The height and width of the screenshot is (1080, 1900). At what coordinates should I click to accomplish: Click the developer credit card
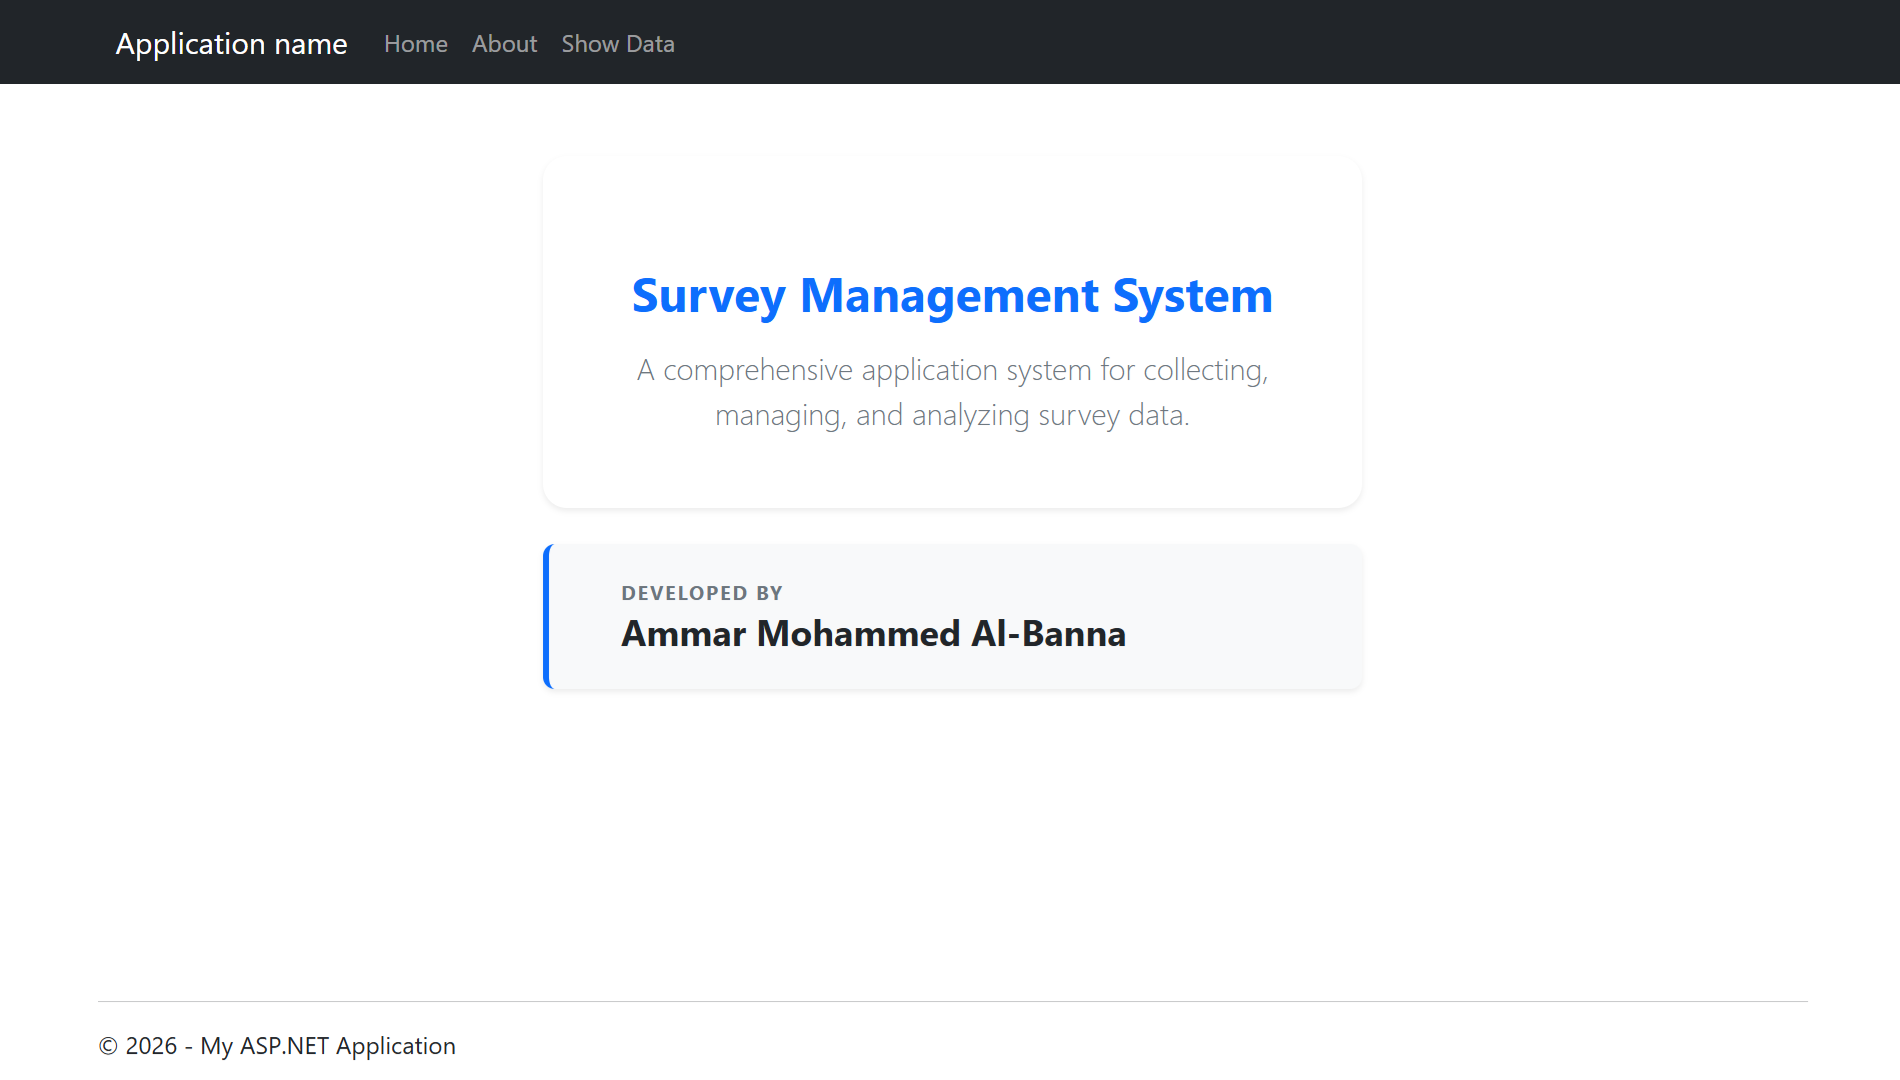click(951, 616)
